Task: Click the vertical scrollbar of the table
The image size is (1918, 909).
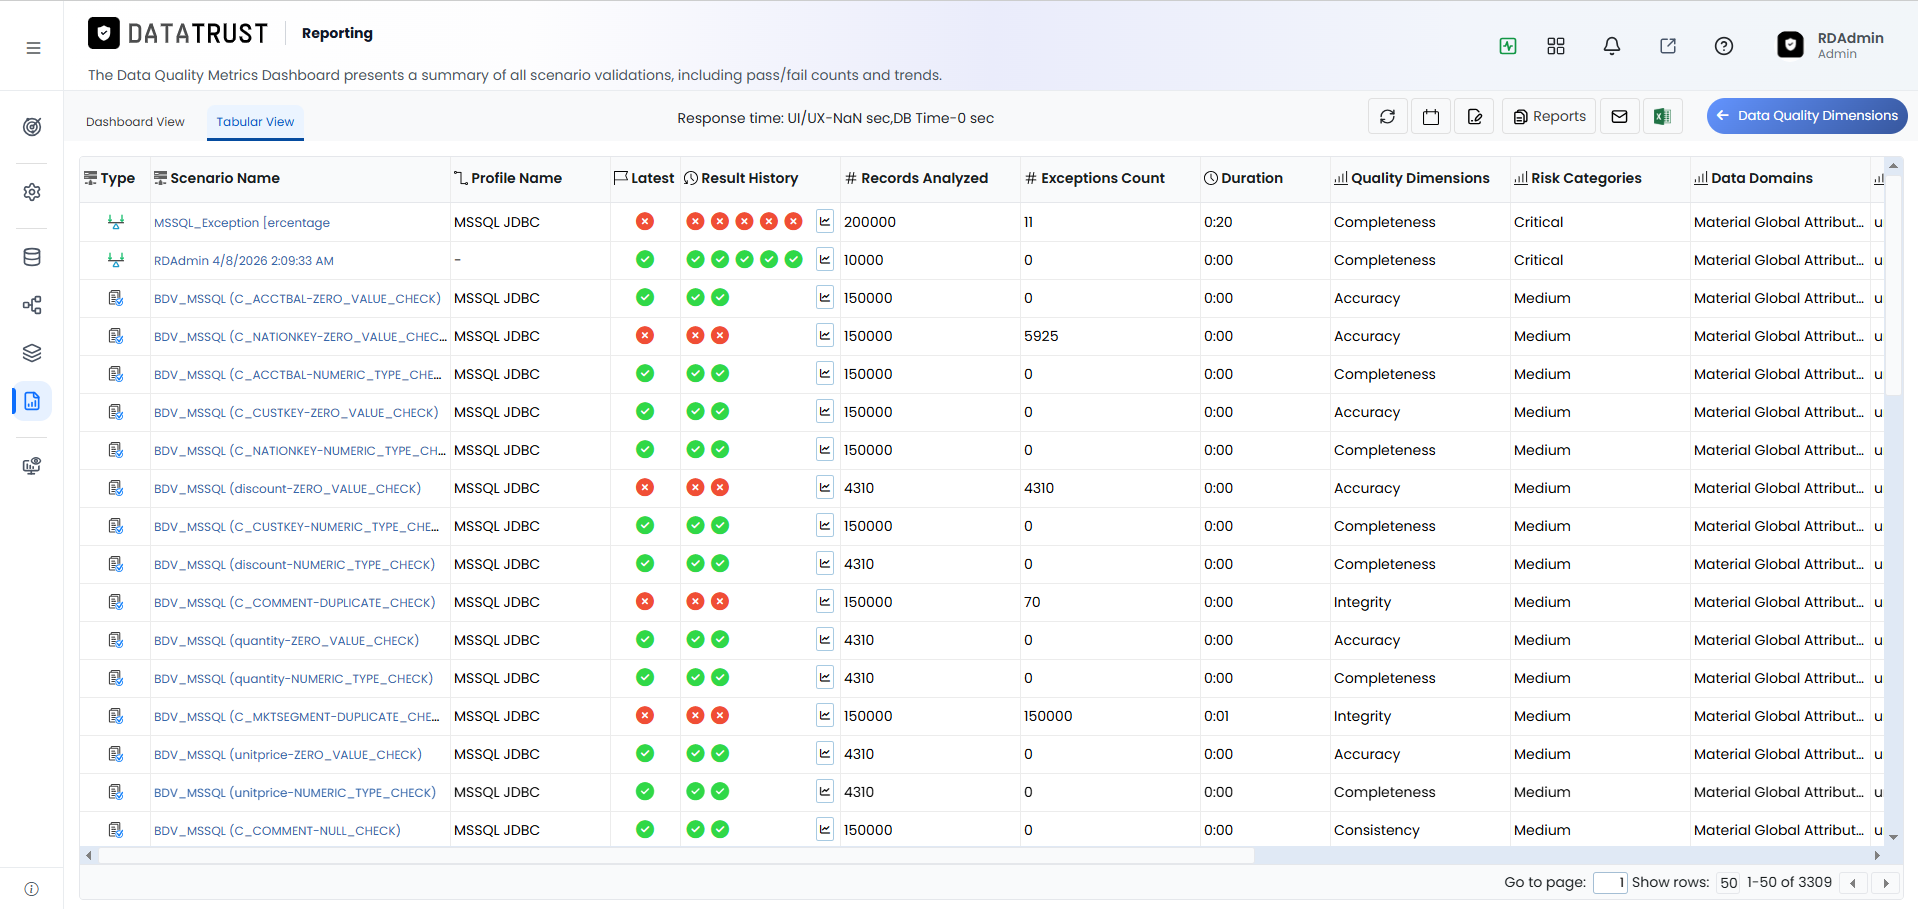Action: pyautogui.click(x=1893, y=285)
